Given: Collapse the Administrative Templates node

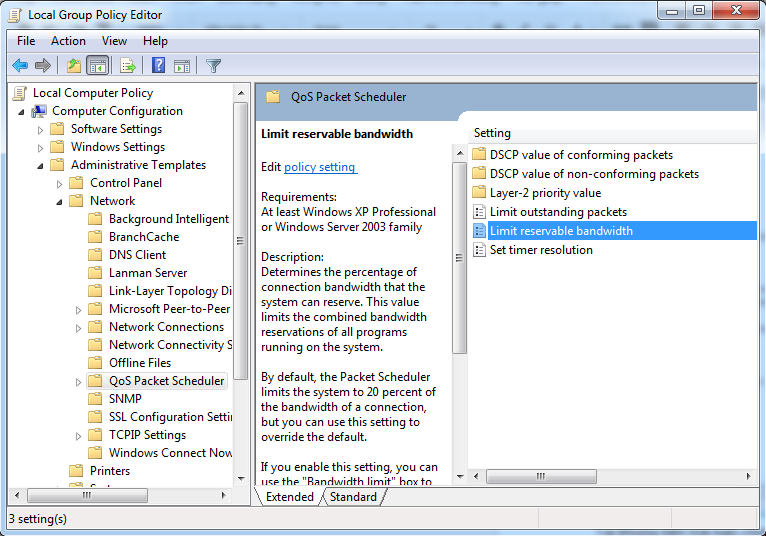Looking at the screenshot, I should (x=41, y=166).
